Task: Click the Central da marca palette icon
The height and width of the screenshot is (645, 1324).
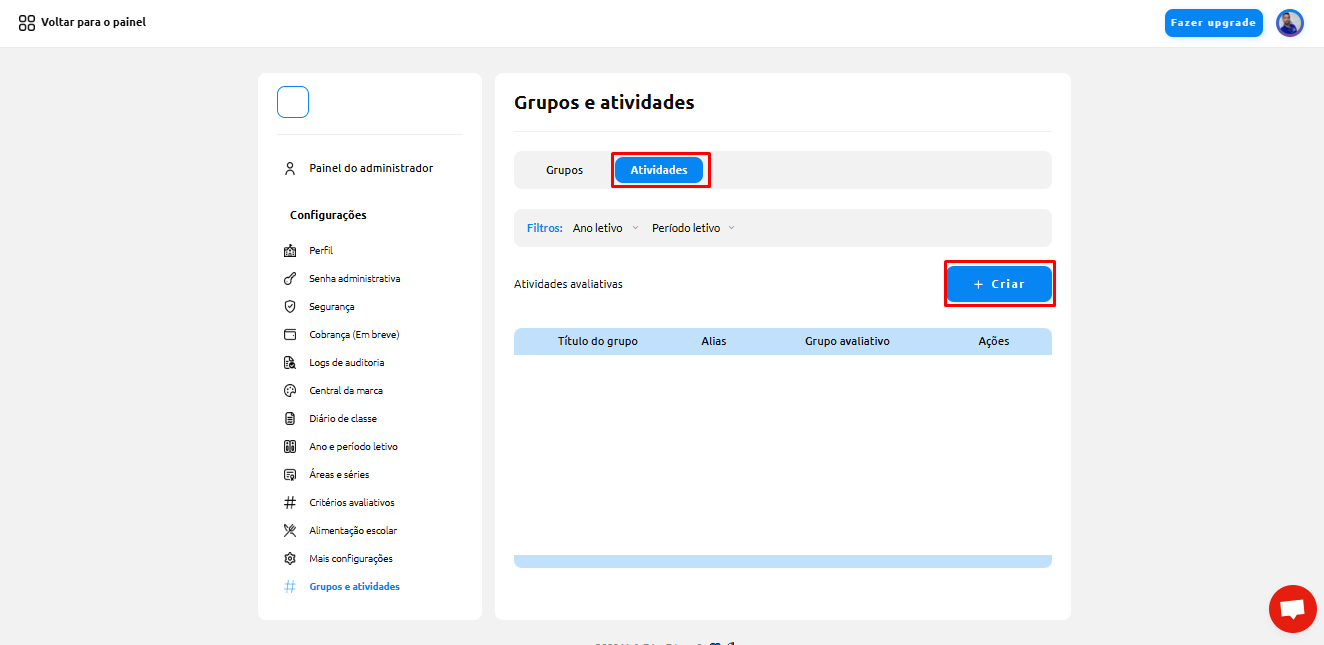Action: pyautogui.click(x=290, y=391)
